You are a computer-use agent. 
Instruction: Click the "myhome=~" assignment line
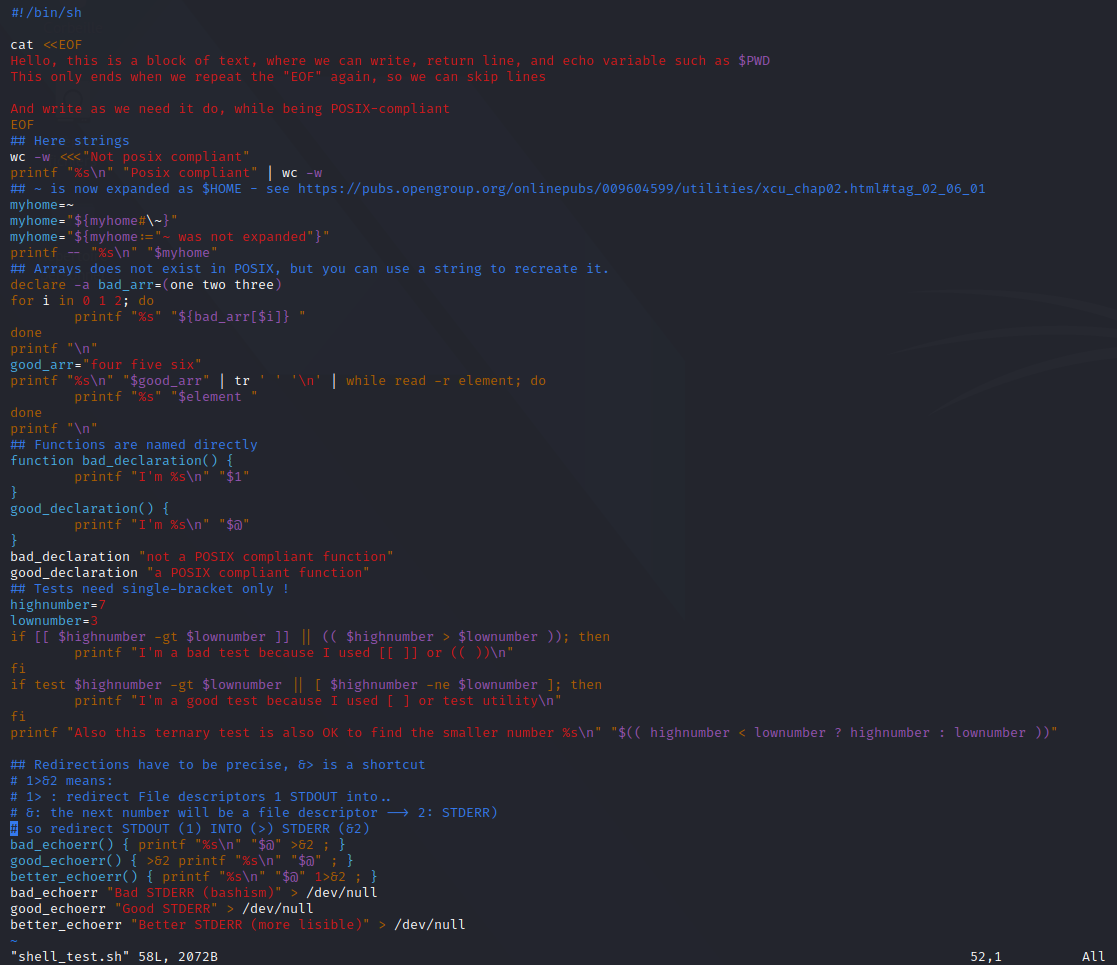(42, 205)
